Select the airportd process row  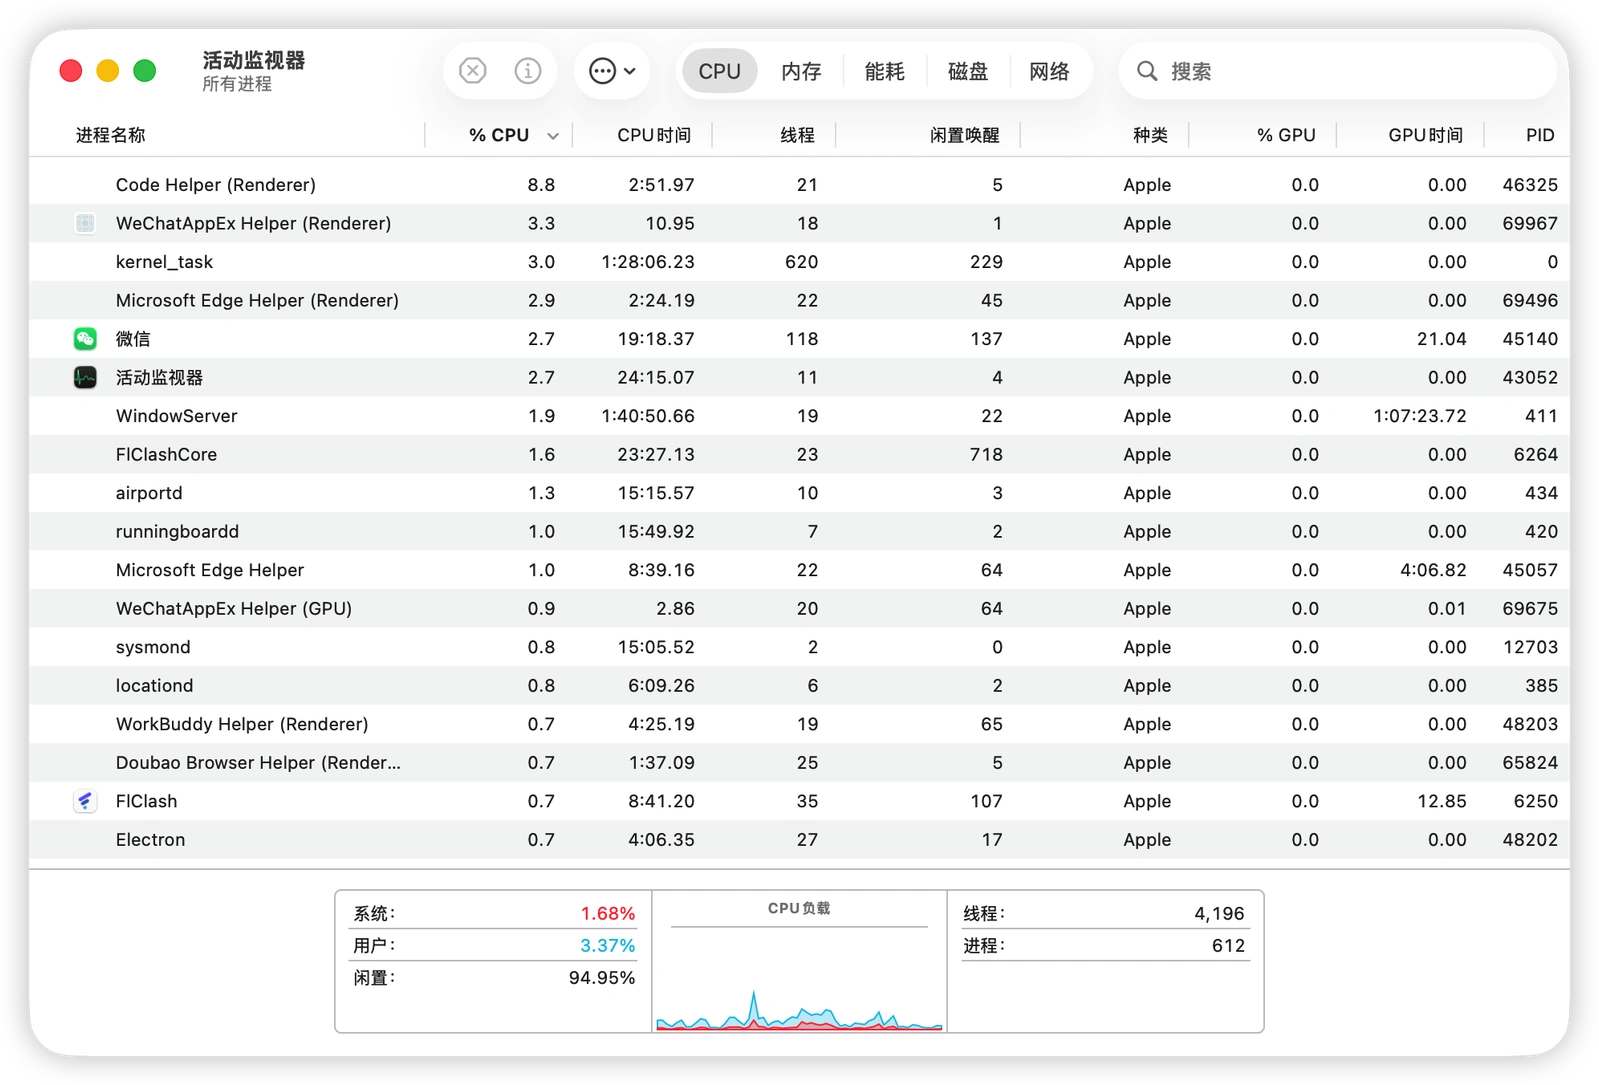point(799,493)
